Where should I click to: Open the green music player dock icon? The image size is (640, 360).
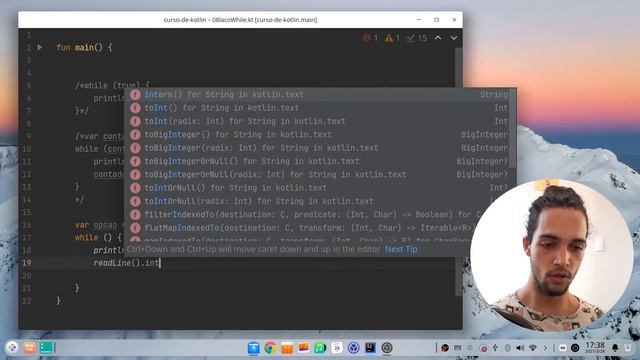pos(320,348)
